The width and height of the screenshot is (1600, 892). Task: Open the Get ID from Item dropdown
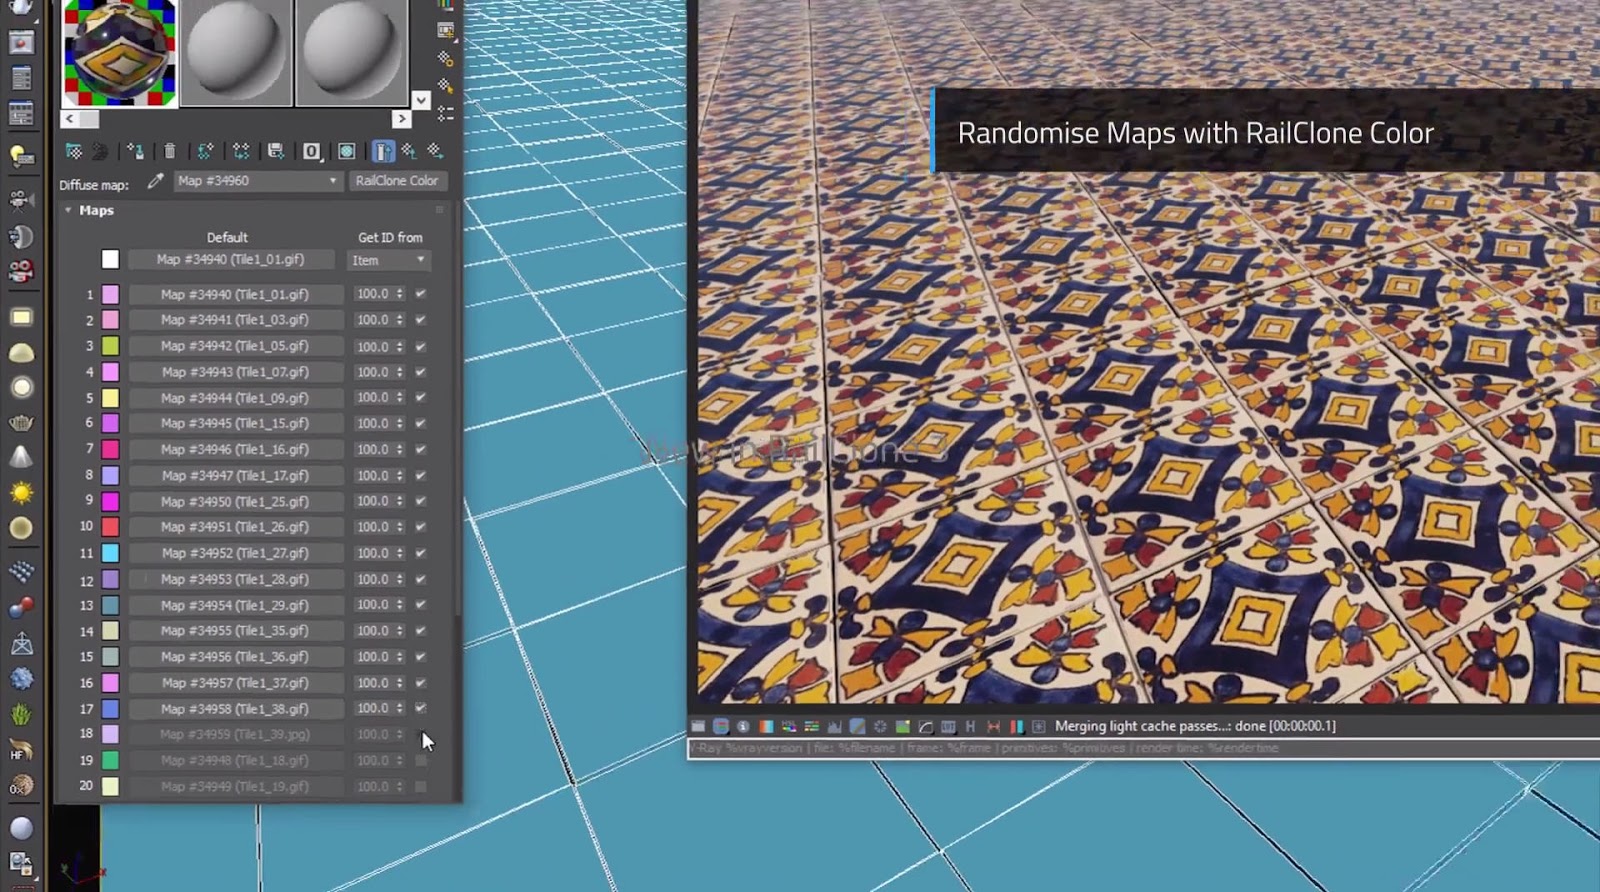click(388, 260)
